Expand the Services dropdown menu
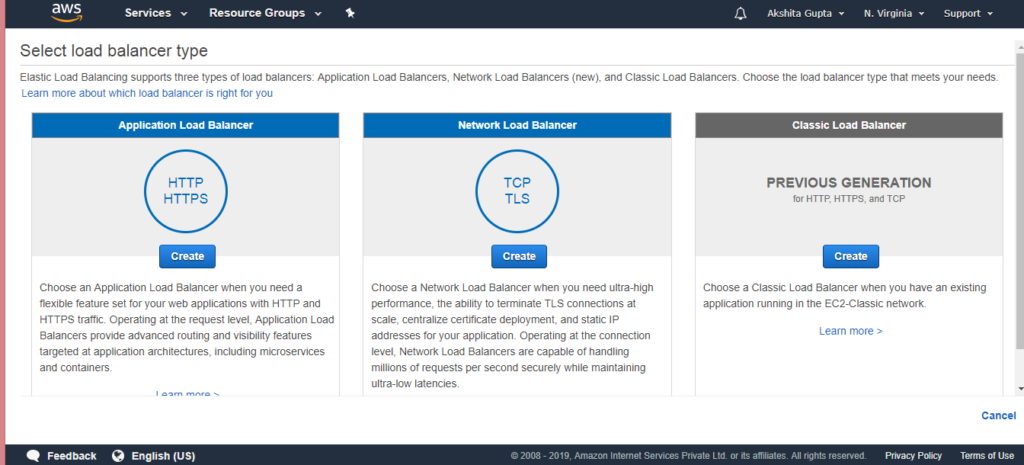The image size is (1024, 465). point(156,13)
